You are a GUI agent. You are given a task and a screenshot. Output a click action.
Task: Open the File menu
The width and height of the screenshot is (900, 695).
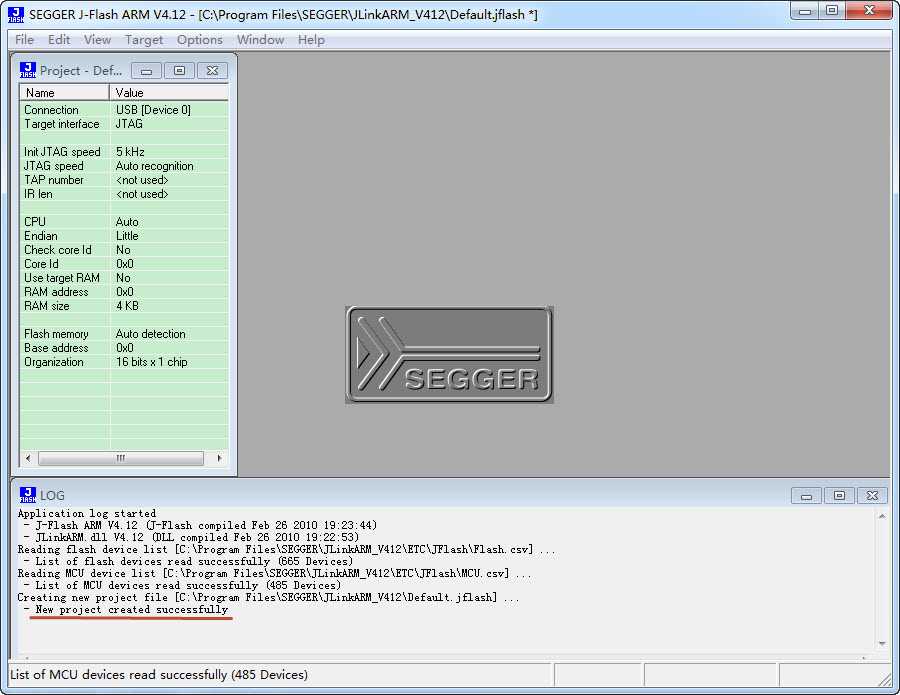[x=24, y=40]
